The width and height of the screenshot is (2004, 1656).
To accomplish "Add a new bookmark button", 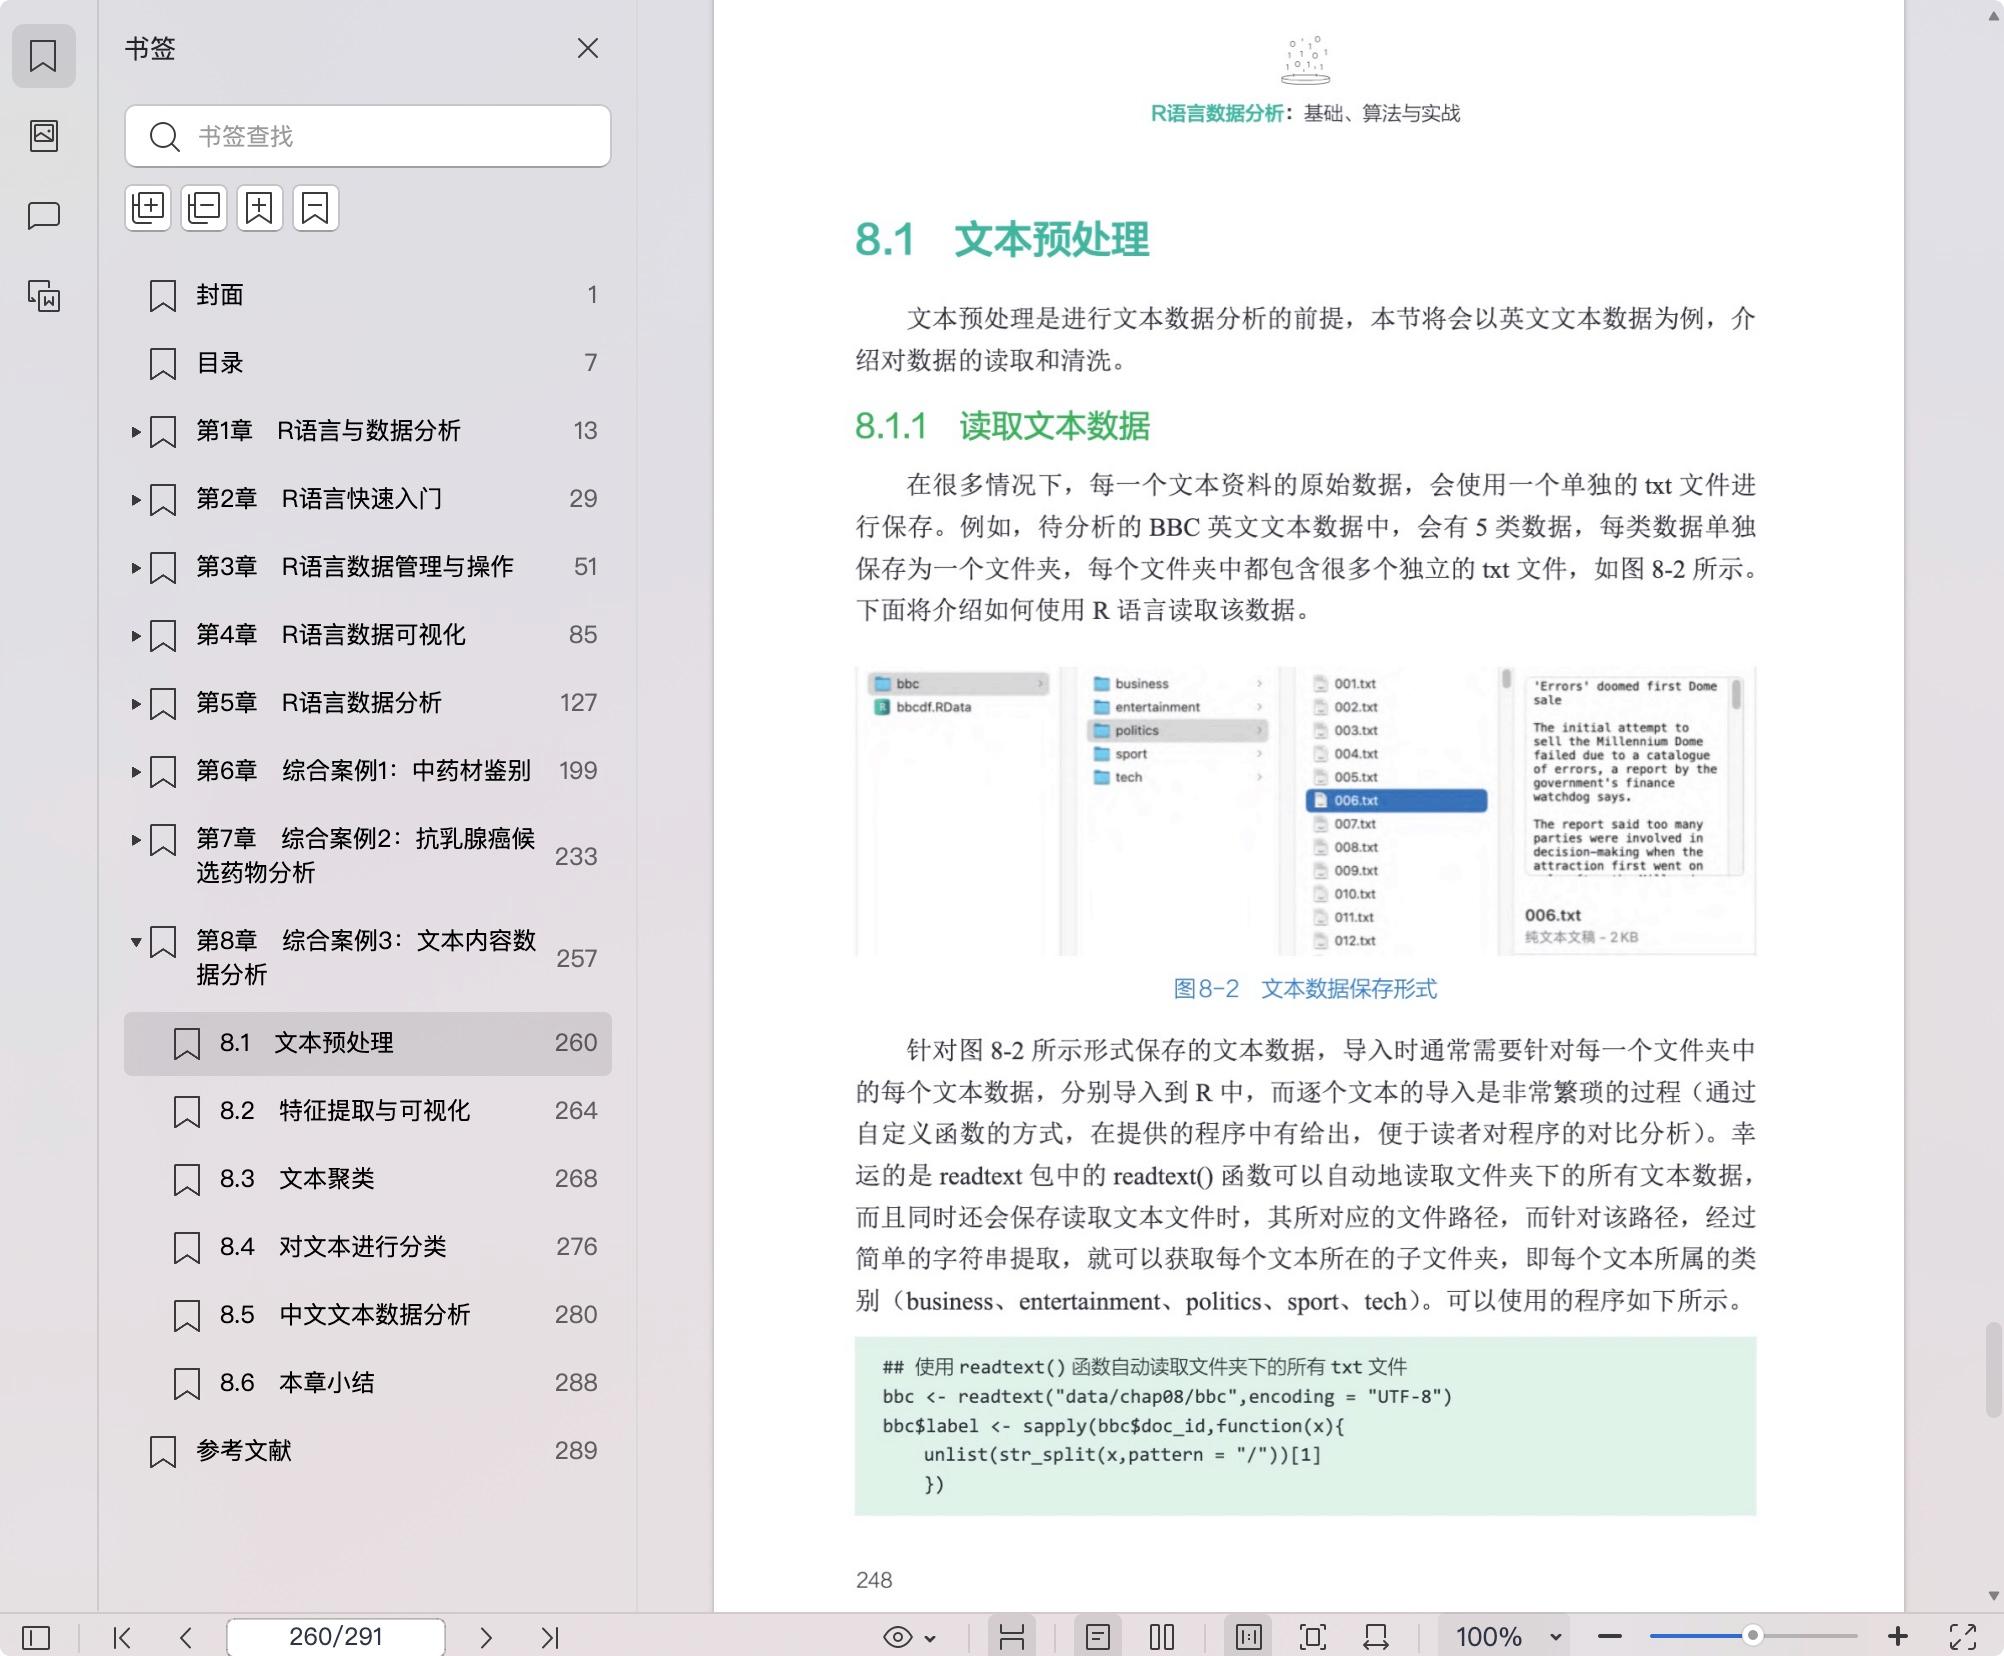I will click(x=260, y=208).
